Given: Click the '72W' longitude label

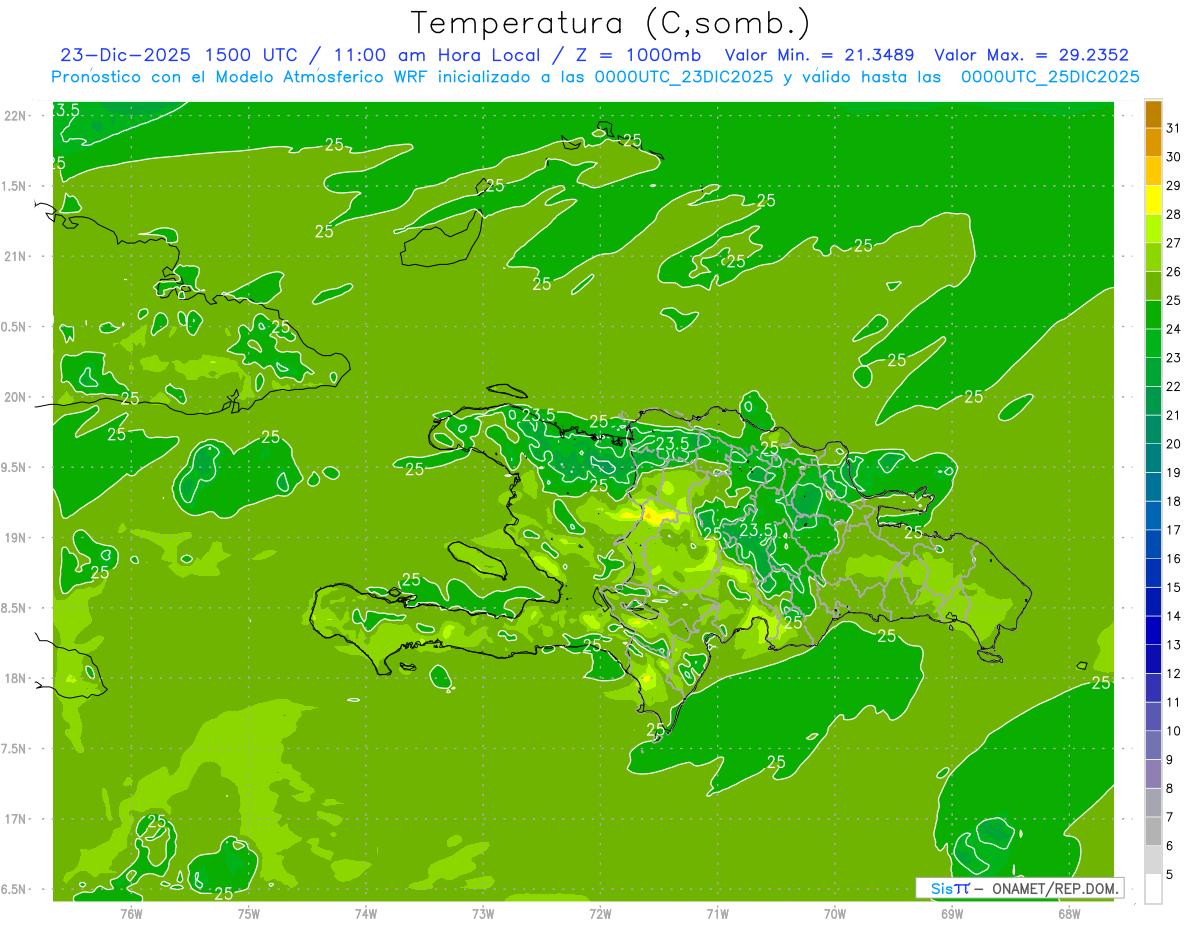Looking at the screenshot, I should click(600, 913).
